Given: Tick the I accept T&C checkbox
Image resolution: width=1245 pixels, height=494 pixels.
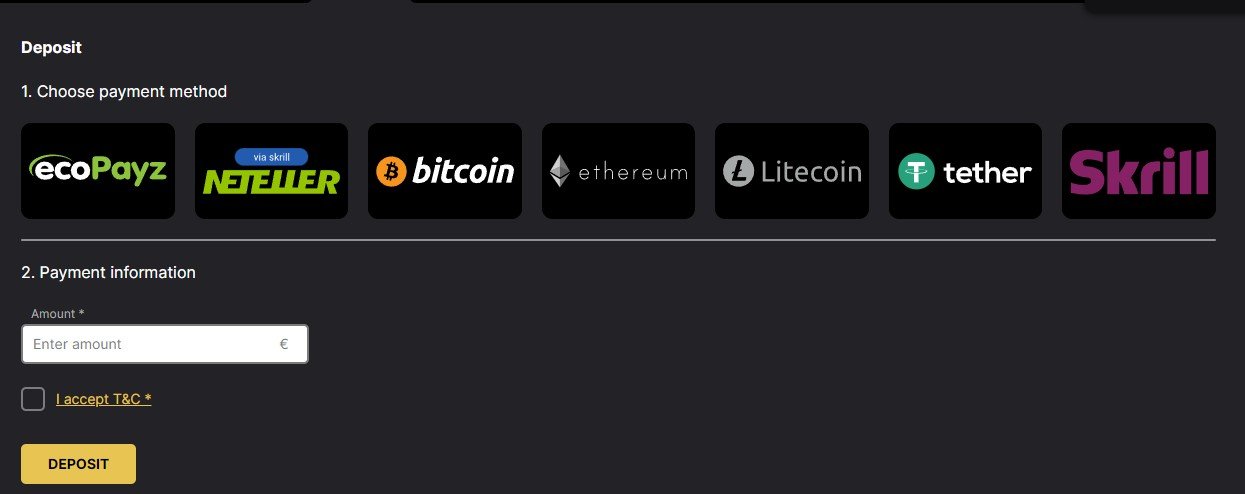Looking at the screenshot, I should [33, 399].
